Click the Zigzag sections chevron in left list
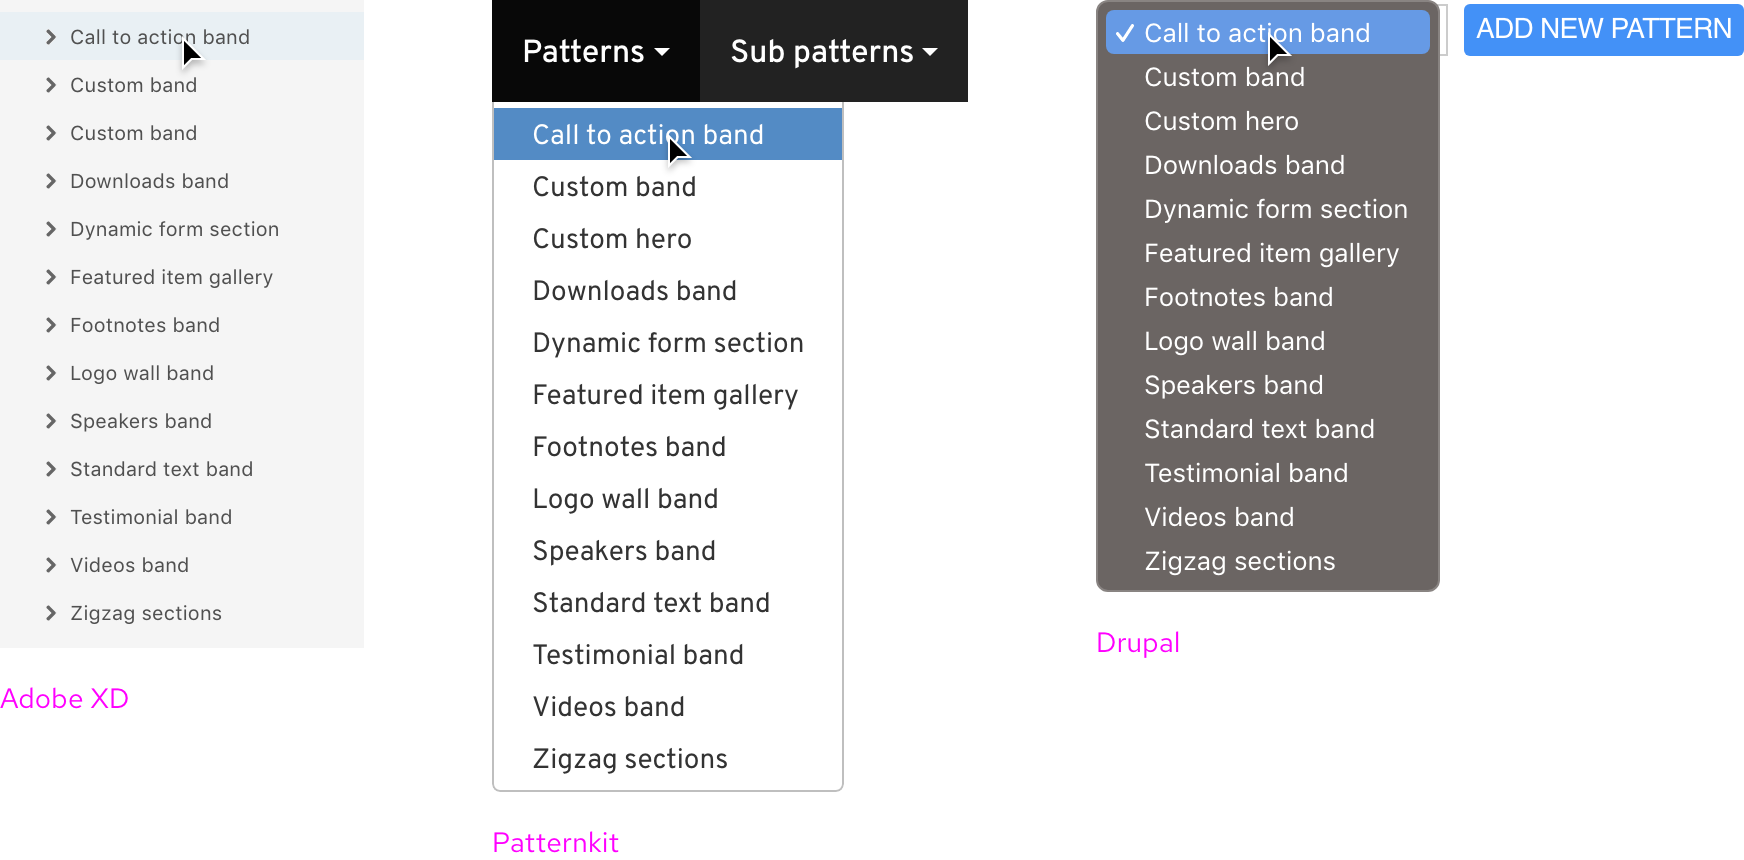 point(51,613)
